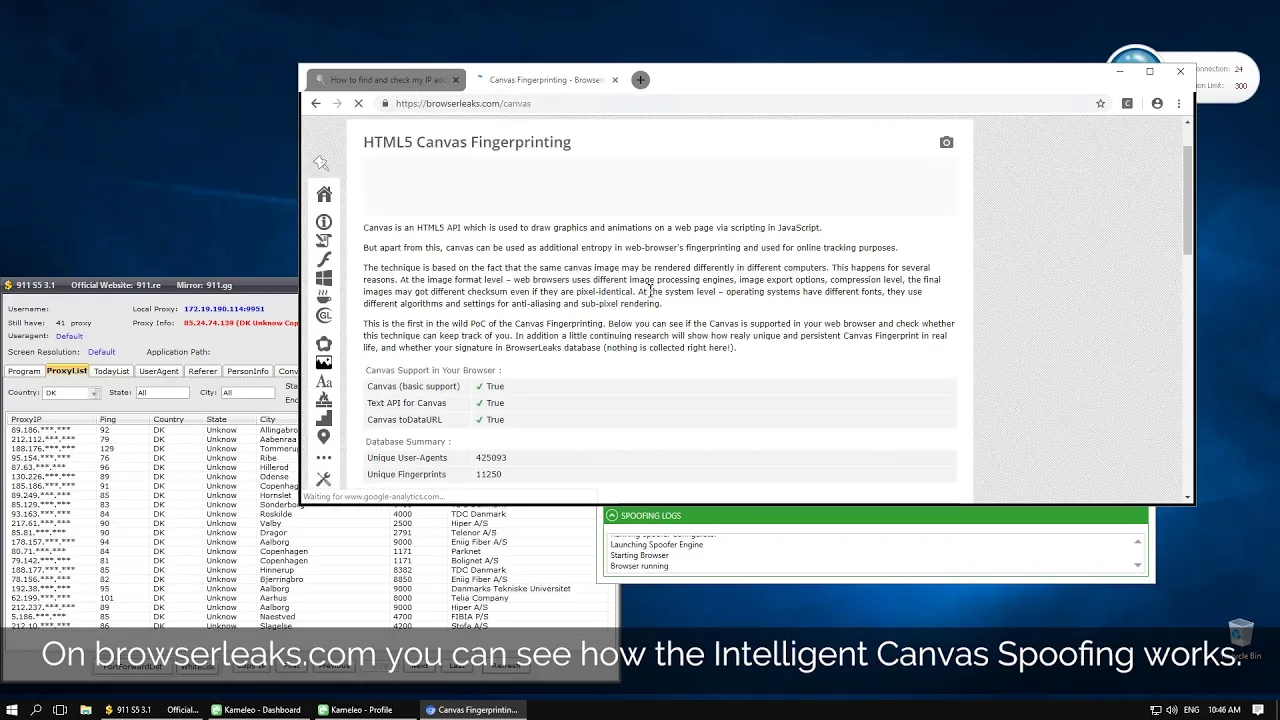The height and width of the screenshot is (720, 1280).
Task: Open the geolocation pin icon in sidebar
Action: coord(324,437)
